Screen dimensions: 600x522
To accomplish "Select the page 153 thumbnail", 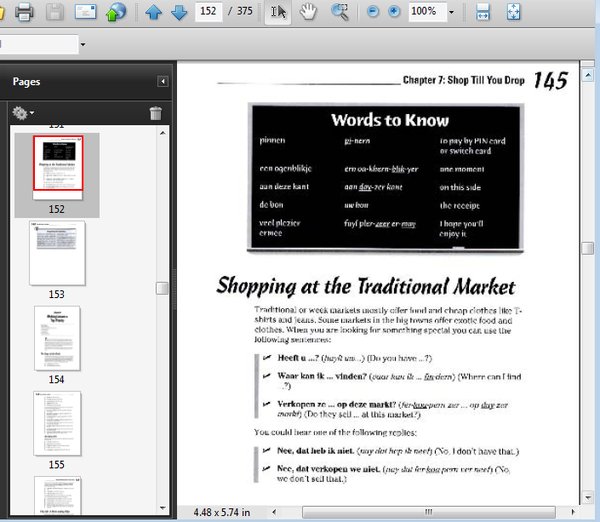I will point(58,253).
